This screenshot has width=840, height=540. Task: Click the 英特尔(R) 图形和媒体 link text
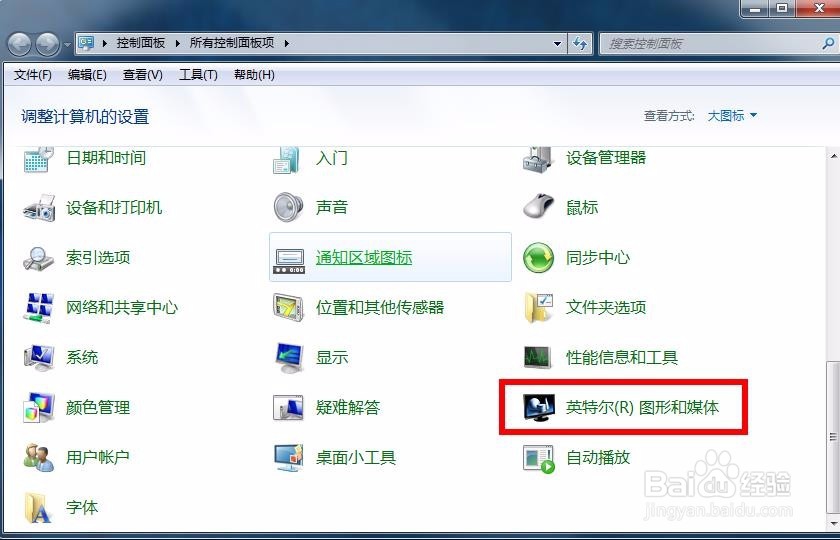click(x=642, y=408)
